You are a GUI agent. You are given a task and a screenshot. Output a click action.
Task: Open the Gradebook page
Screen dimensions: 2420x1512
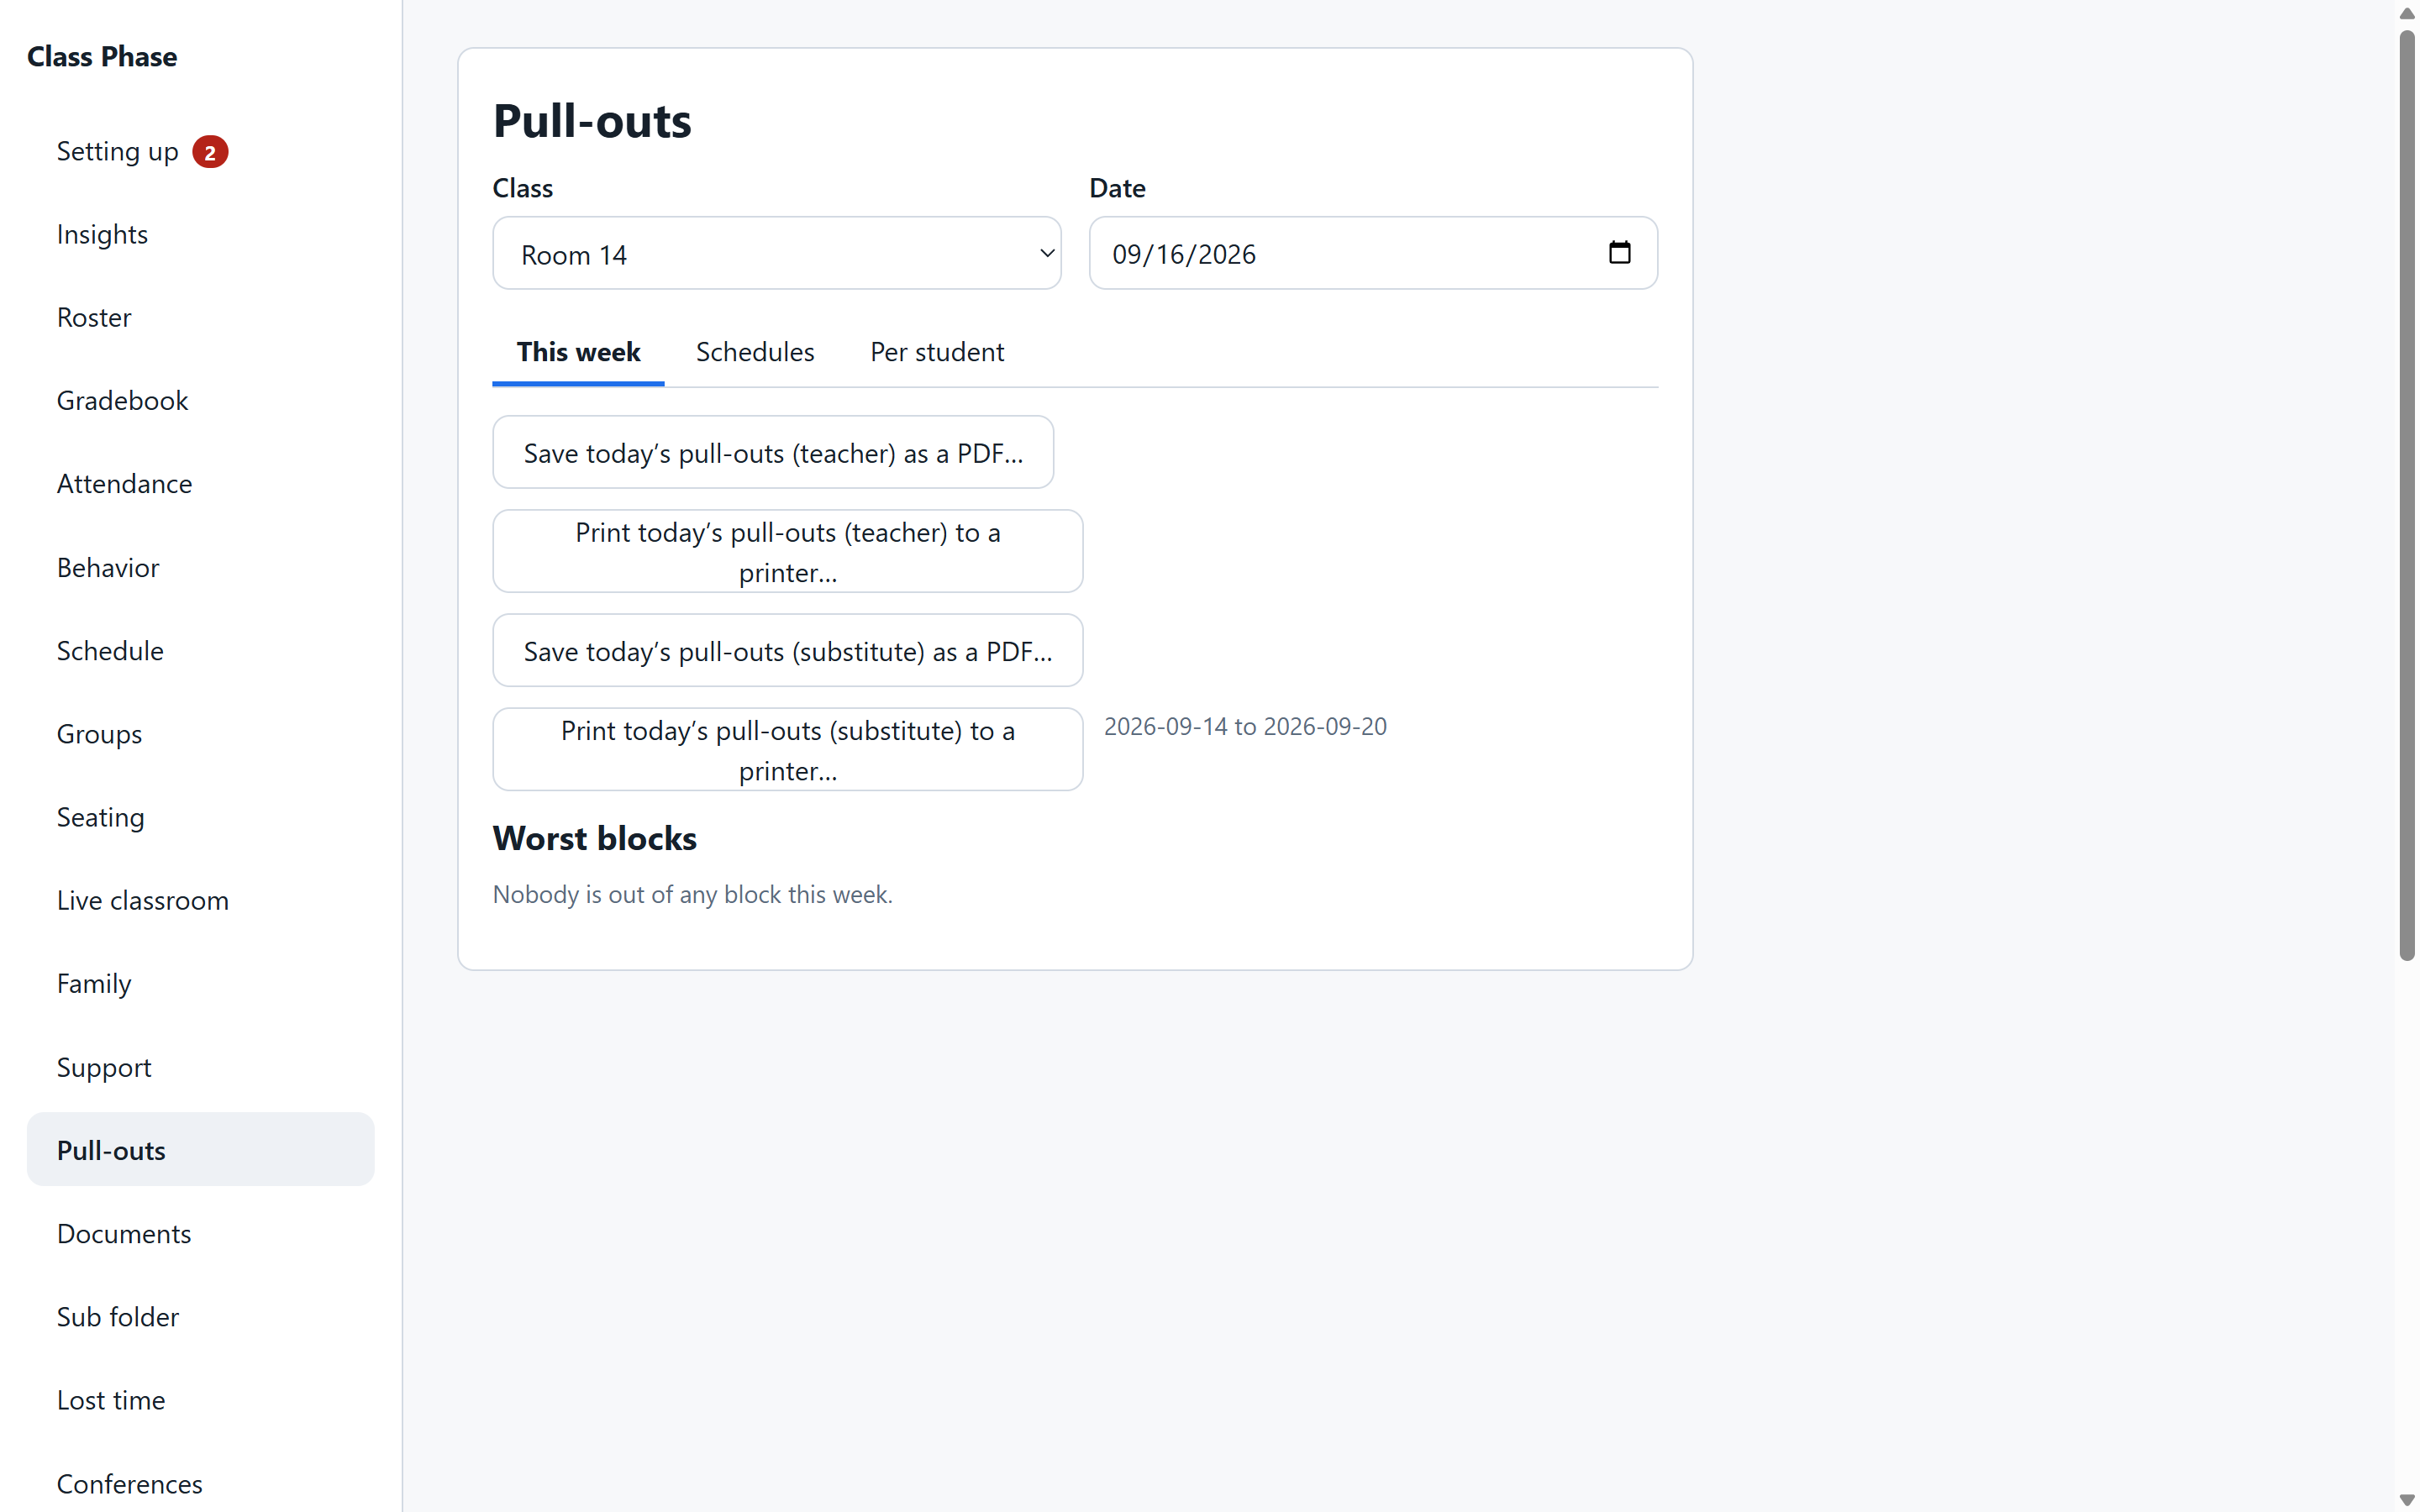pos(200,400)
